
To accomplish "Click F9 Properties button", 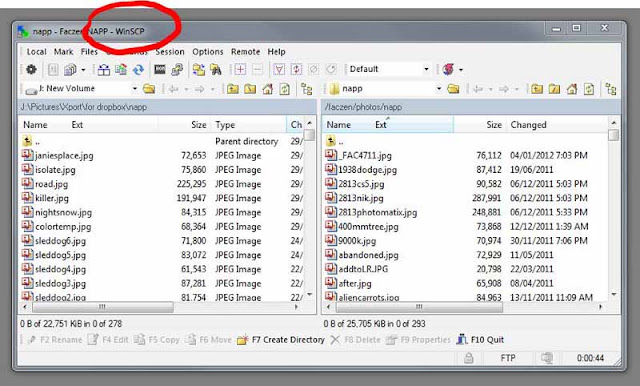I will [x=418, y=340].
